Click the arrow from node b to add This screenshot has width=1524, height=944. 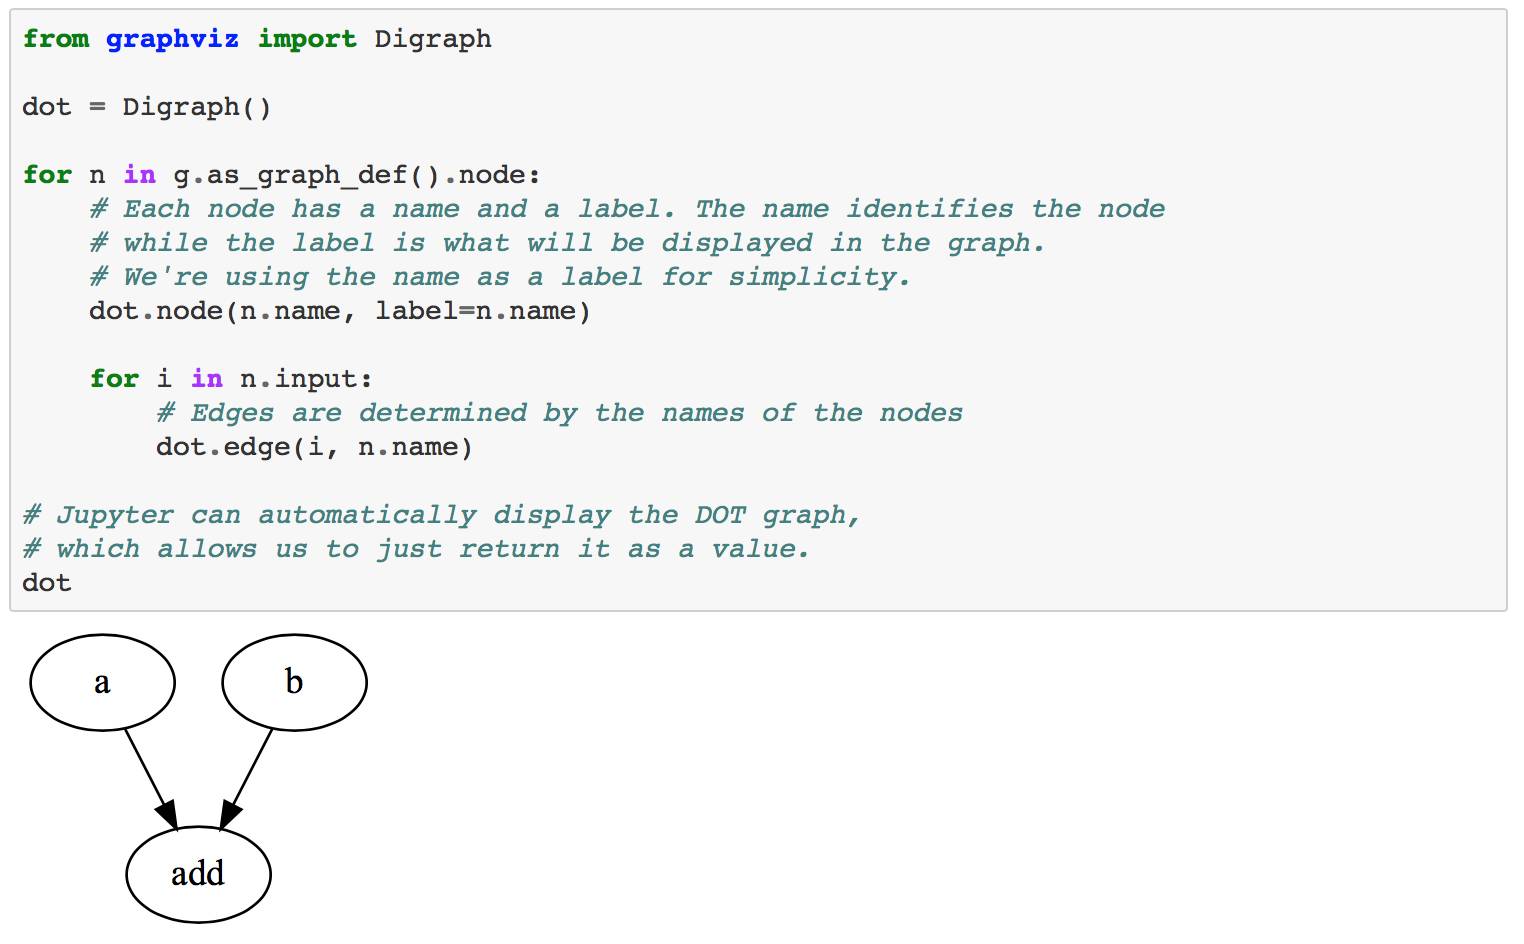point(247,777)
